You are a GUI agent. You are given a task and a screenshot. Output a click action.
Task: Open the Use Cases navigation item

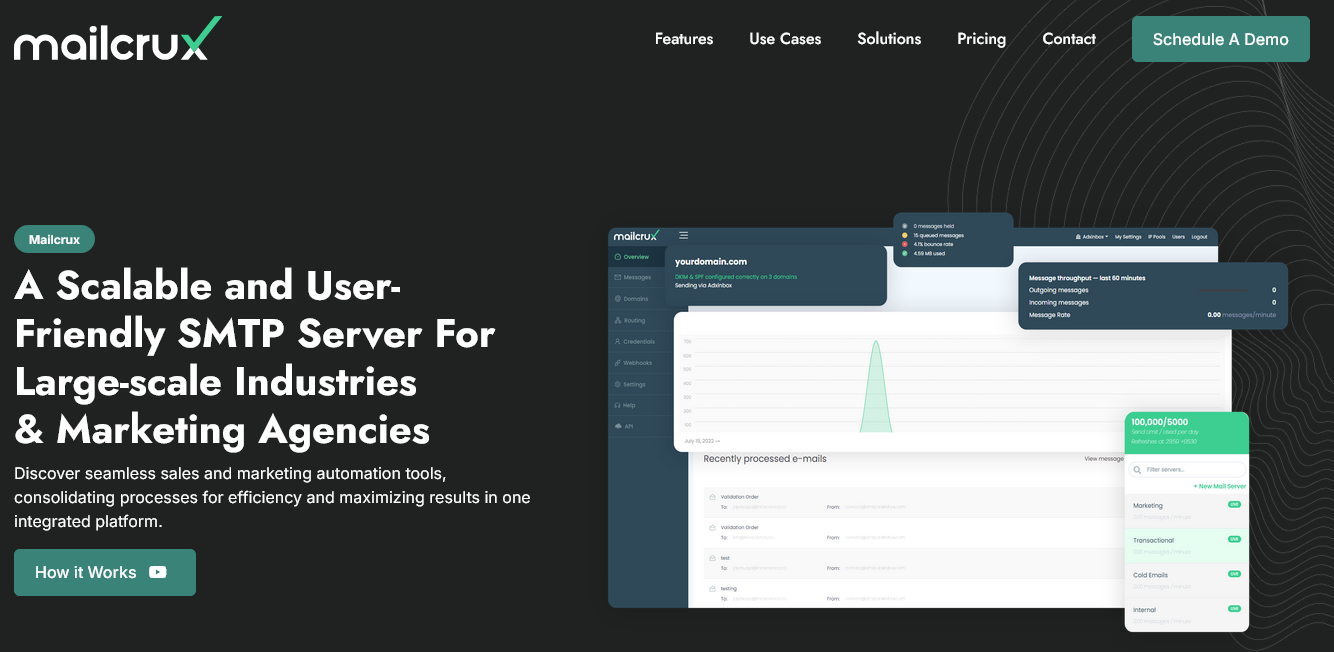pyautogui.click(x=785, y=39)
